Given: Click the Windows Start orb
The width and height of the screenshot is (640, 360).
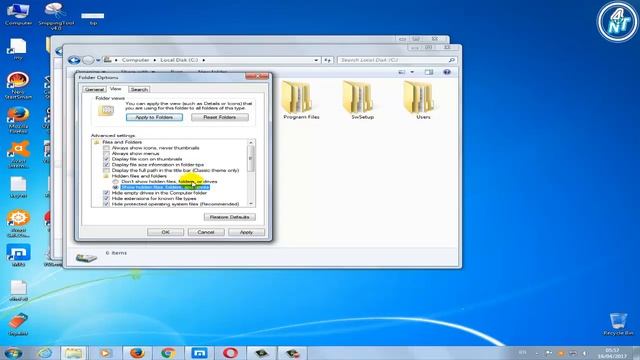Looking at the screenshot, I should pos(13,353).
